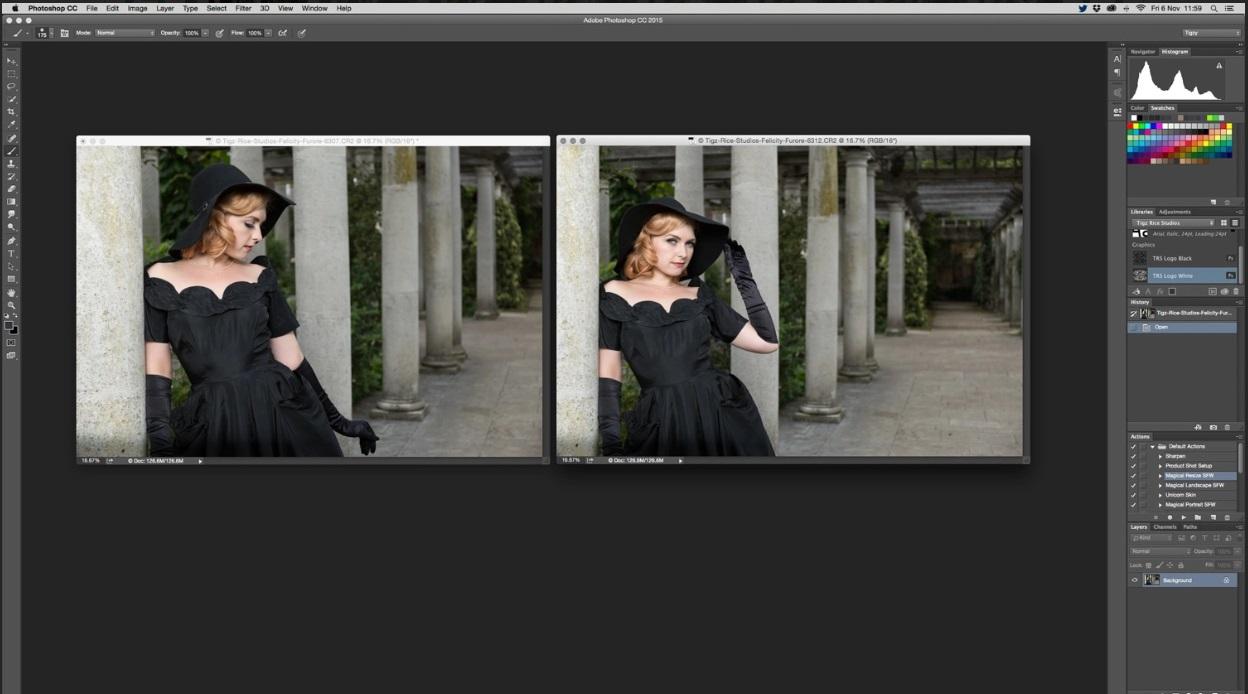
Task: Select the Pen tool
Action: [x=12, y=241]
